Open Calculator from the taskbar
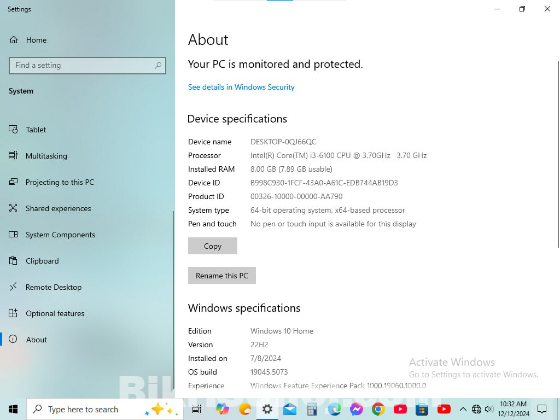Screen dimensions: 560x420 click(x=312, y=409)
